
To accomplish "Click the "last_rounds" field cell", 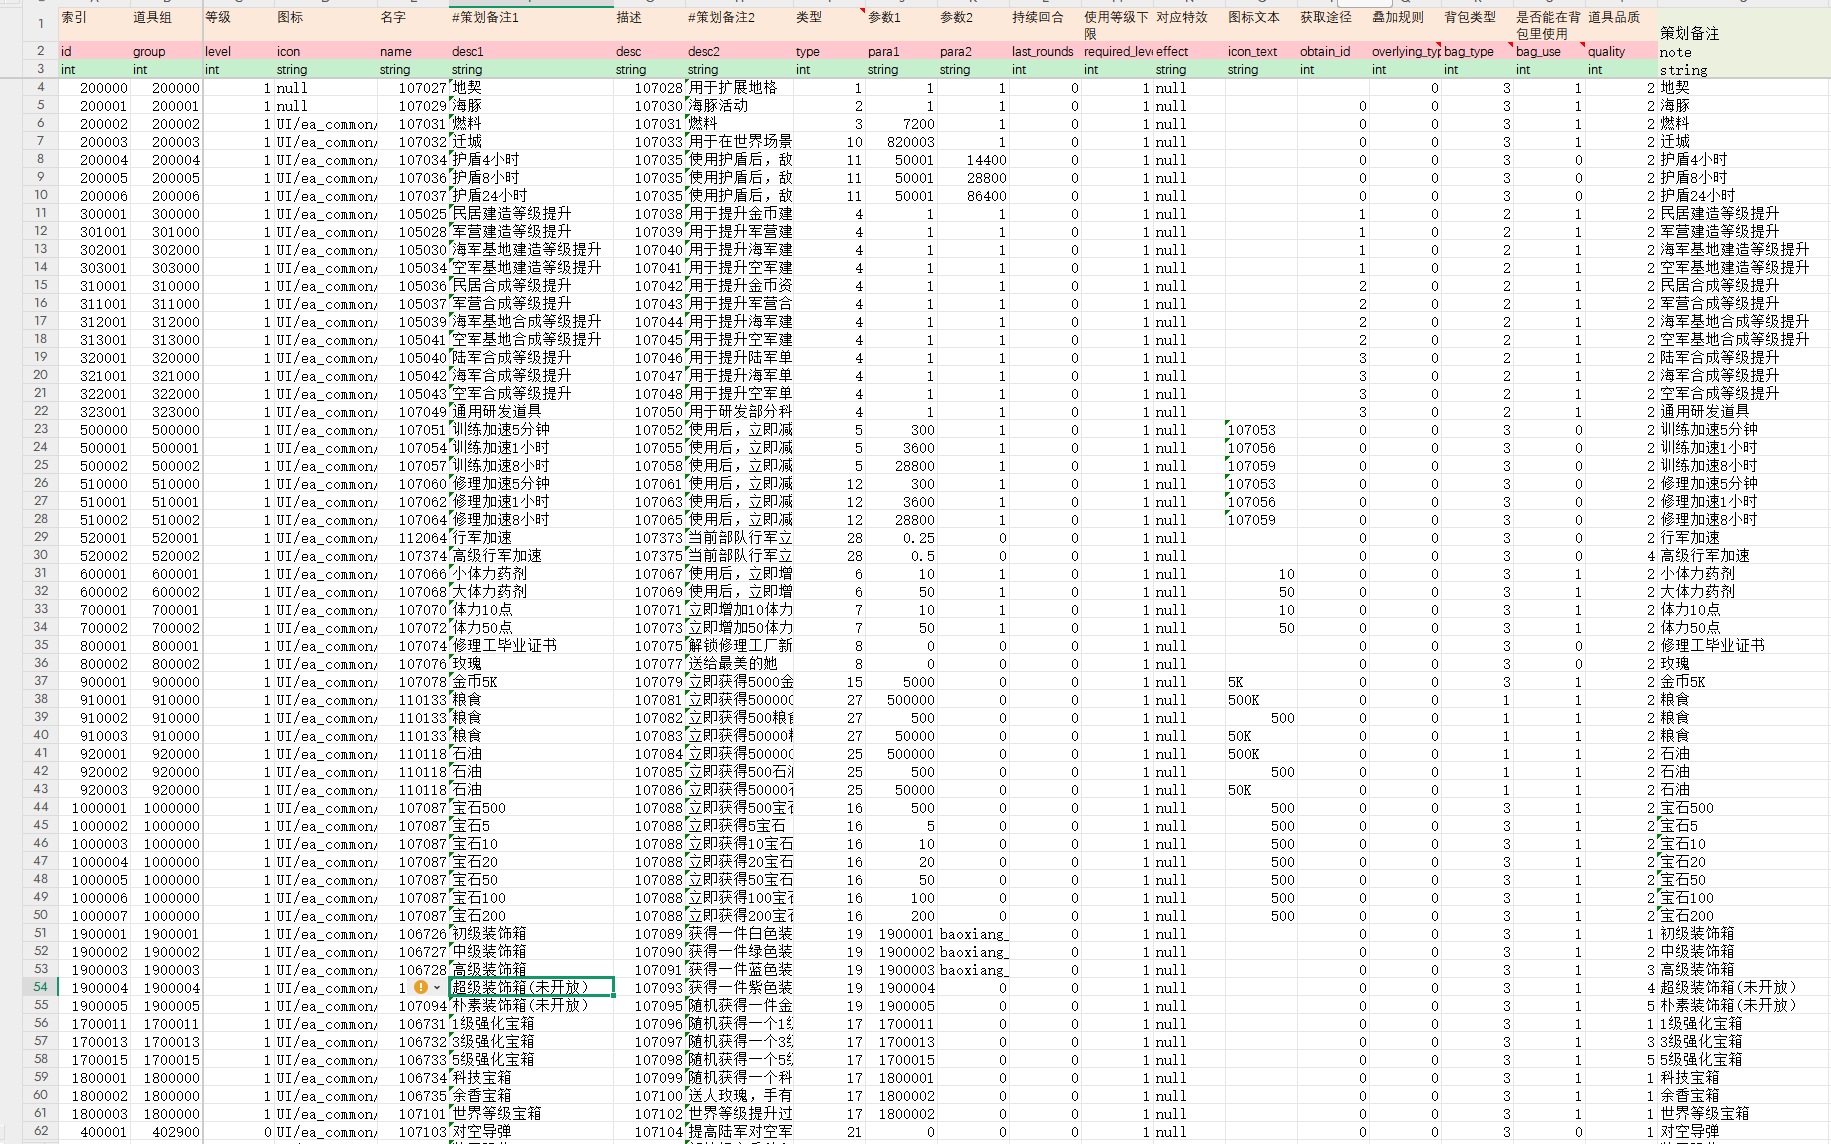I will click(x=1044, y=51).
